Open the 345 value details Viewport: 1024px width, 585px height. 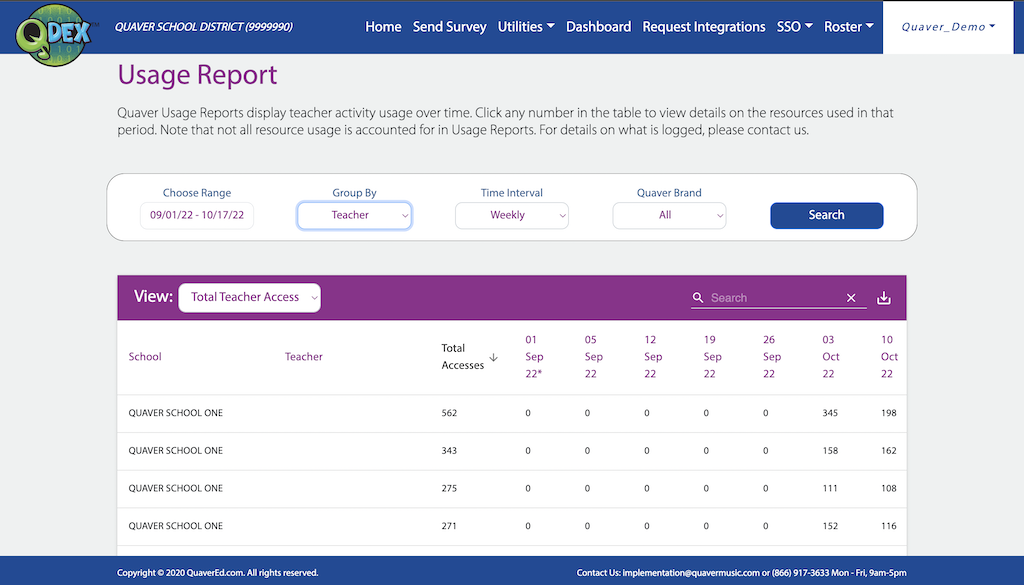click(830, 413)
